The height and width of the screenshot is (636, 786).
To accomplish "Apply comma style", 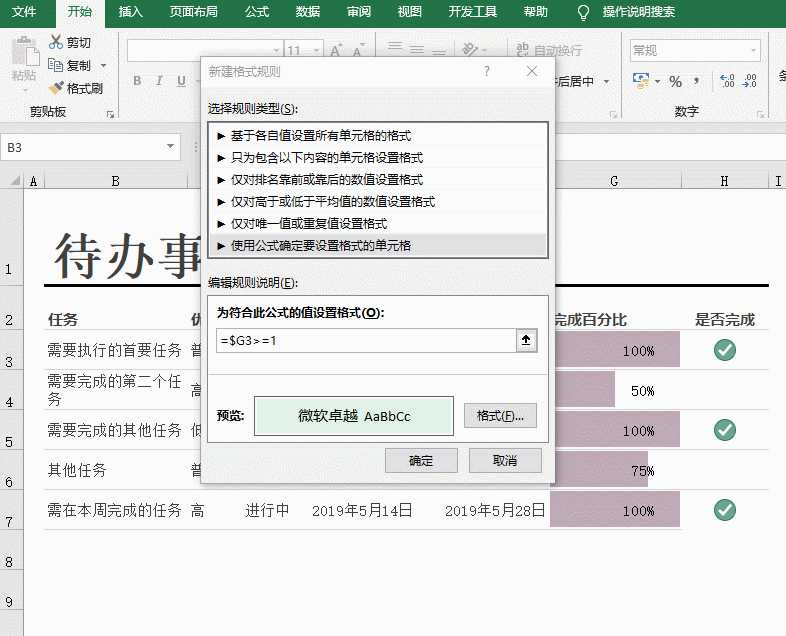I will click(x=696, y=81).
